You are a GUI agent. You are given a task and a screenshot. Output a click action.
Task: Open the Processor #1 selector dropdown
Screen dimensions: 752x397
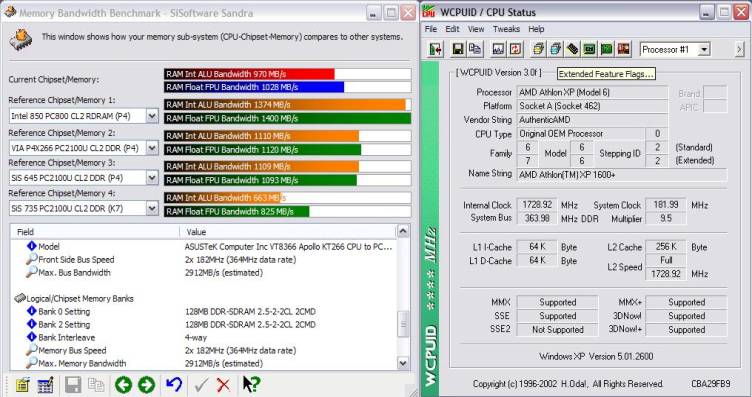(704, 49)
